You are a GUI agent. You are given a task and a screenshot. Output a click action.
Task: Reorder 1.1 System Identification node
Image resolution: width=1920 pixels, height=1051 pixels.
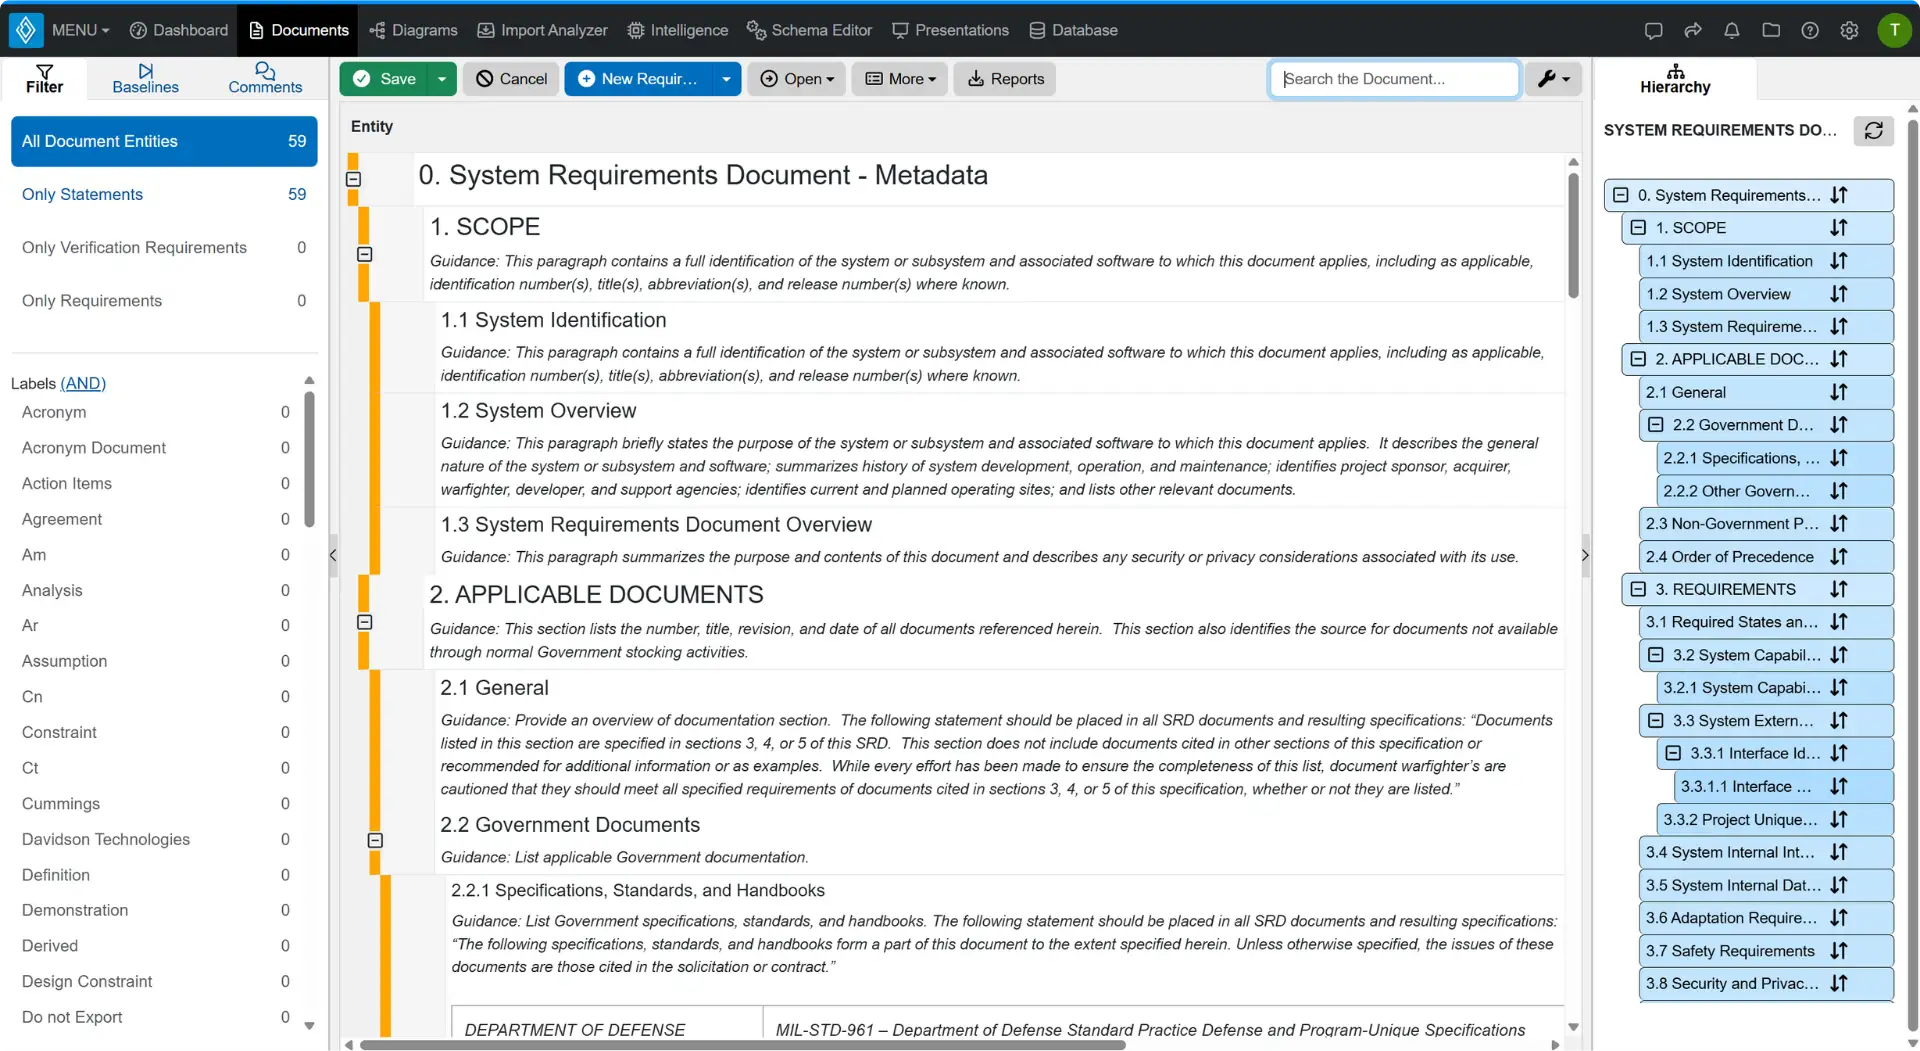[x=1839, y=261]
